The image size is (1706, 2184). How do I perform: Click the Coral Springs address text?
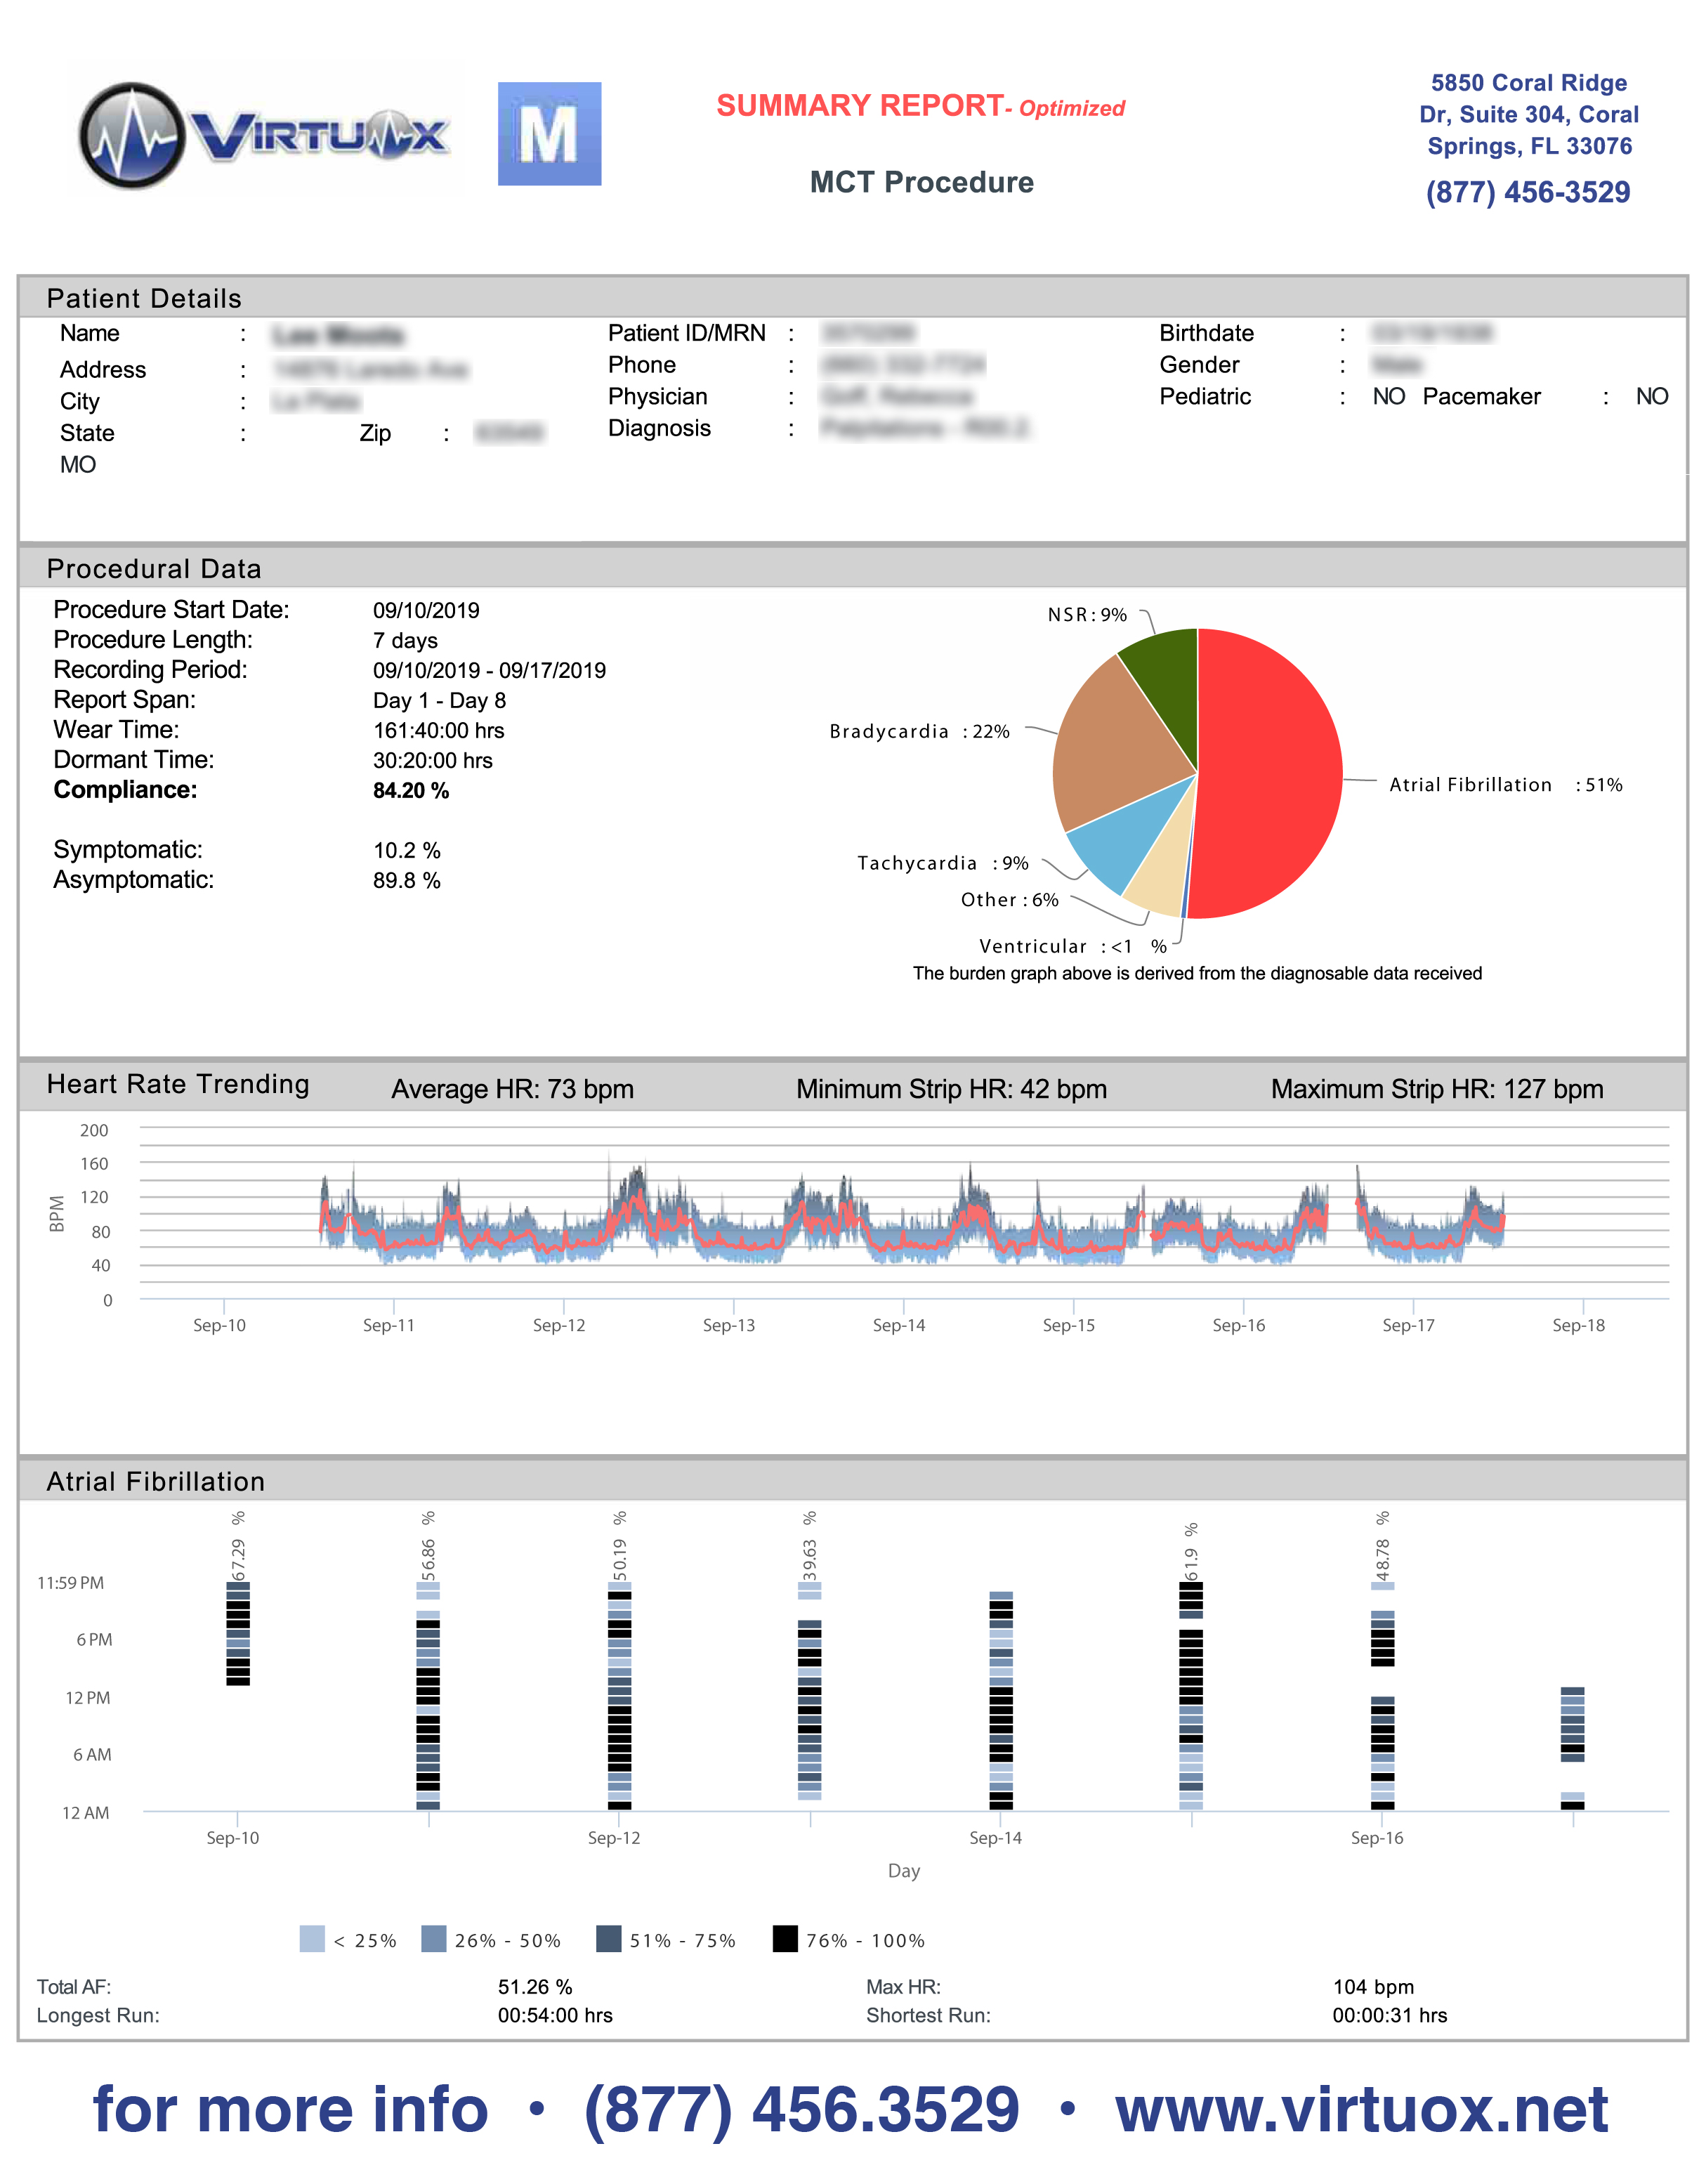1528,114
